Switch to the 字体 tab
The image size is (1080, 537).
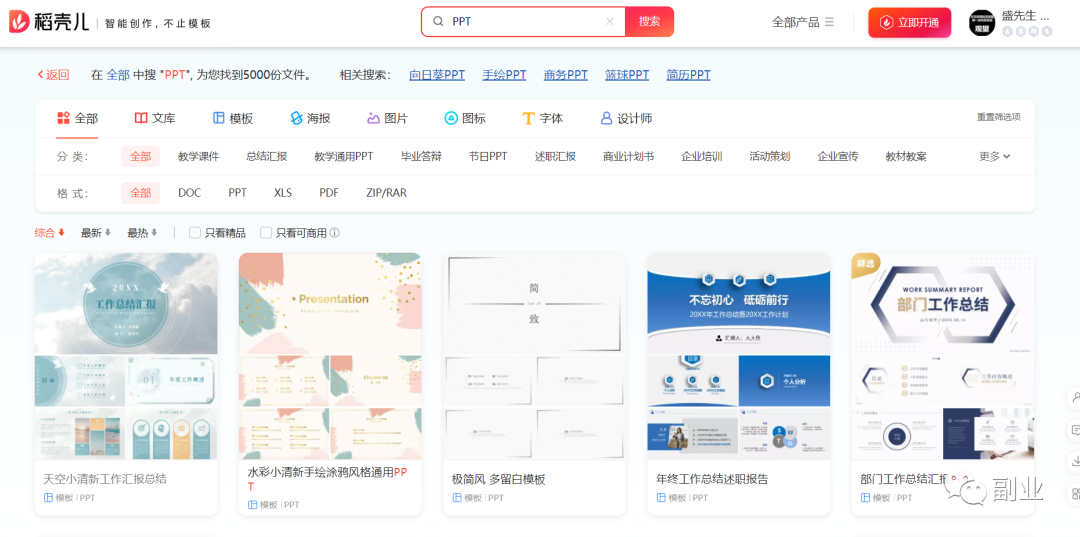pos(542,118)
